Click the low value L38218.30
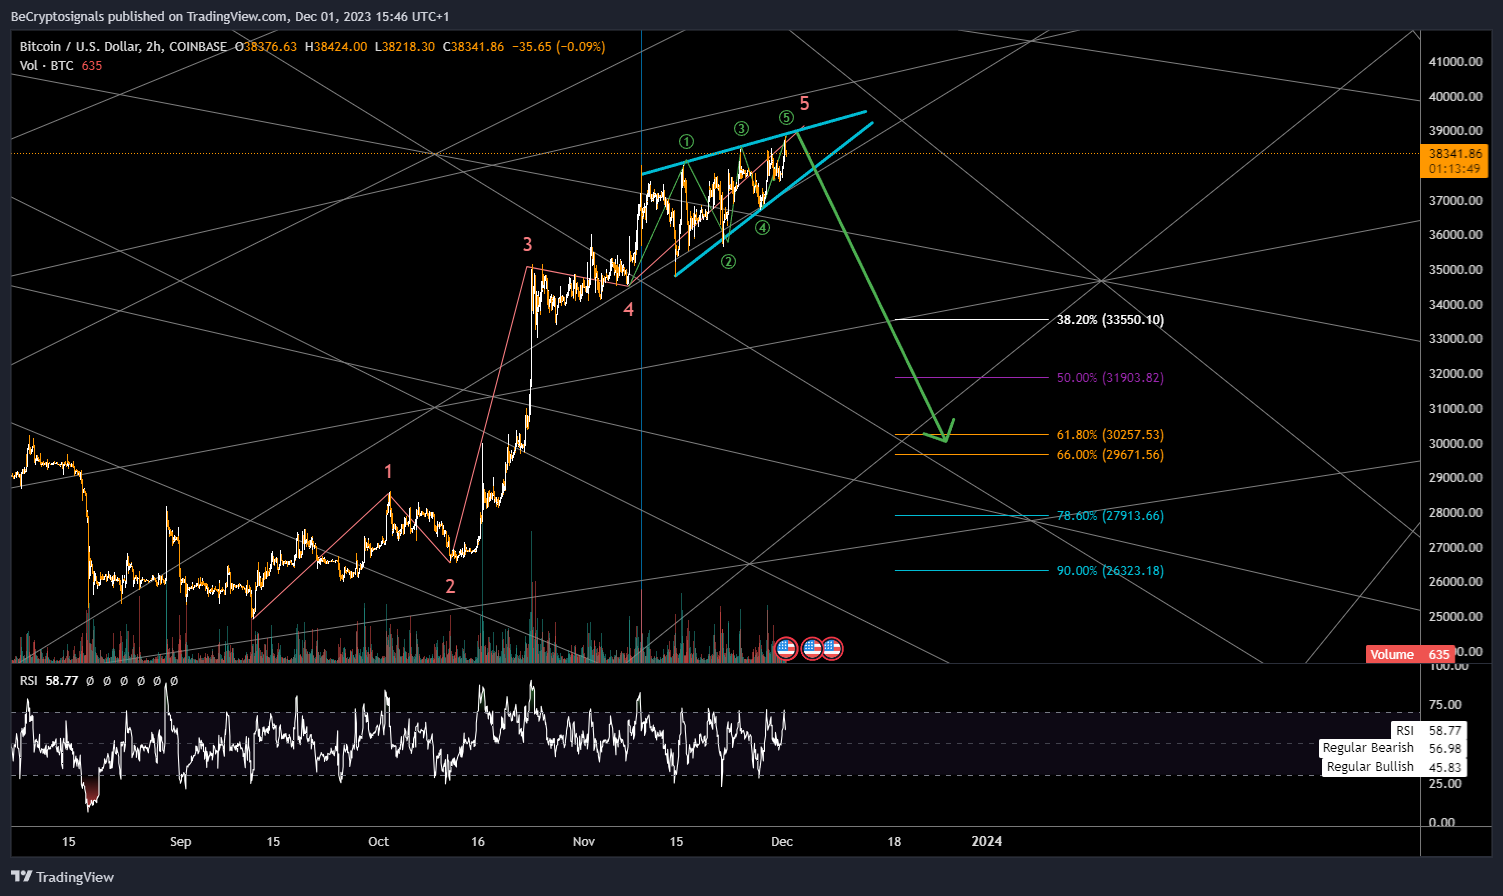 (x=405, y=47)
